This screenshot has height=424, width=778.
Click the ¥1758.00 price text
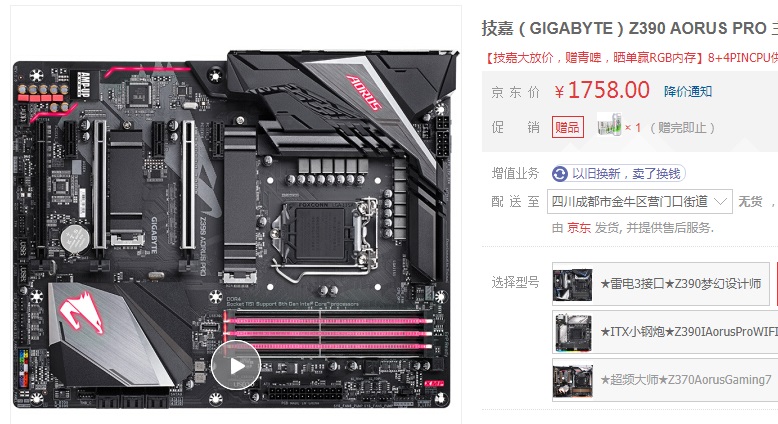(x=602, y=91)
